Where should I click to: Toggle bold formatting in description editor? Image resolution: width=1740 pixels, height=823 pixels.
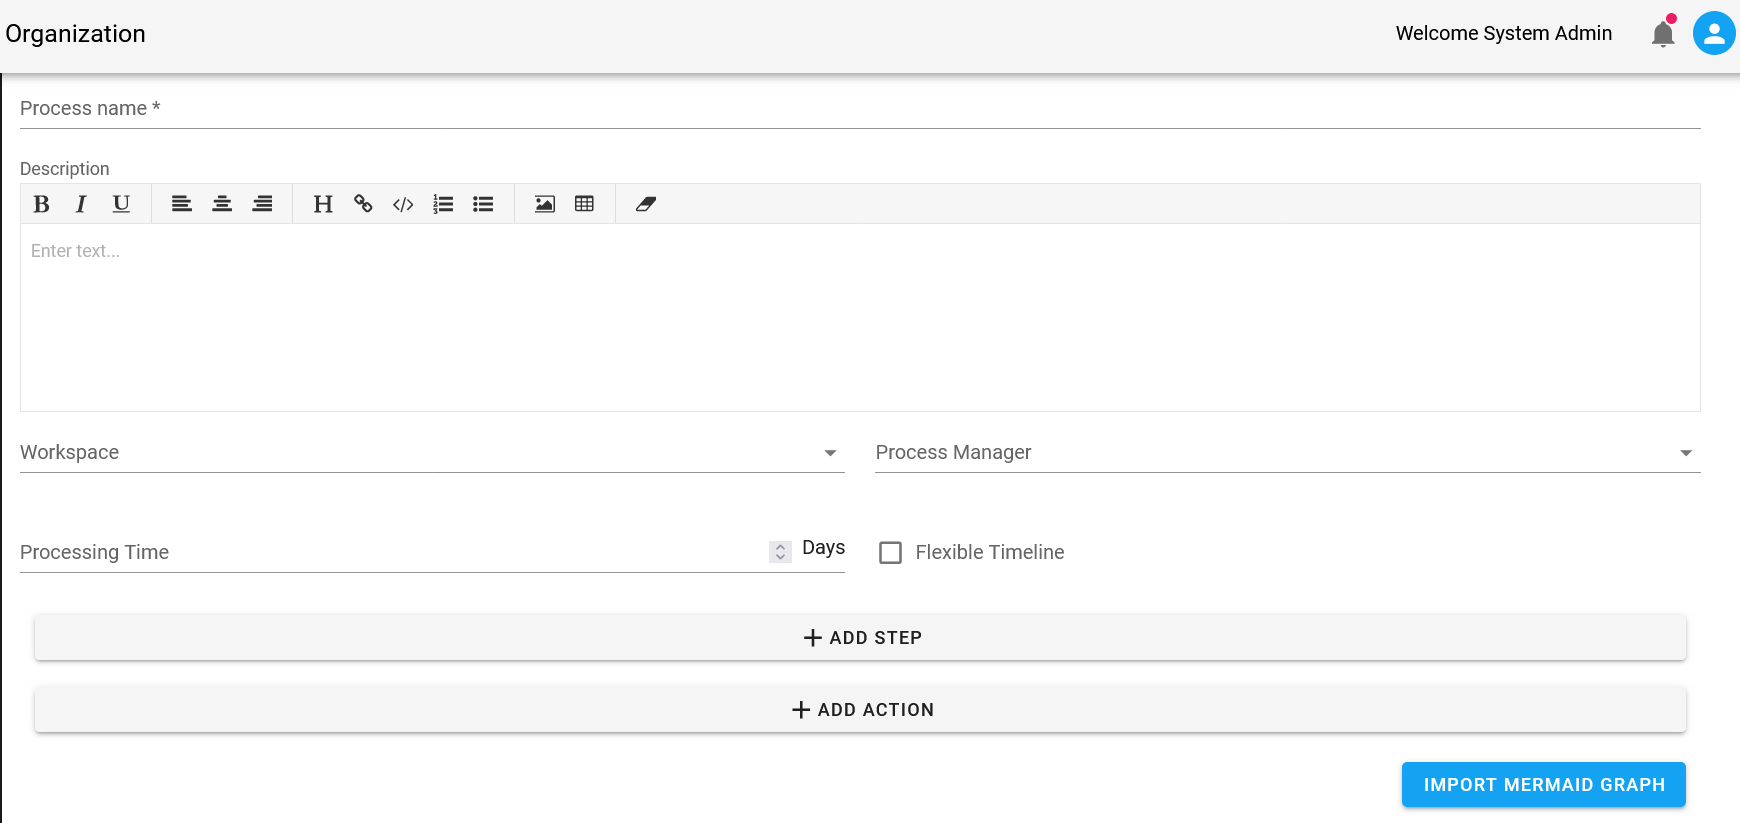pos(41,204)
